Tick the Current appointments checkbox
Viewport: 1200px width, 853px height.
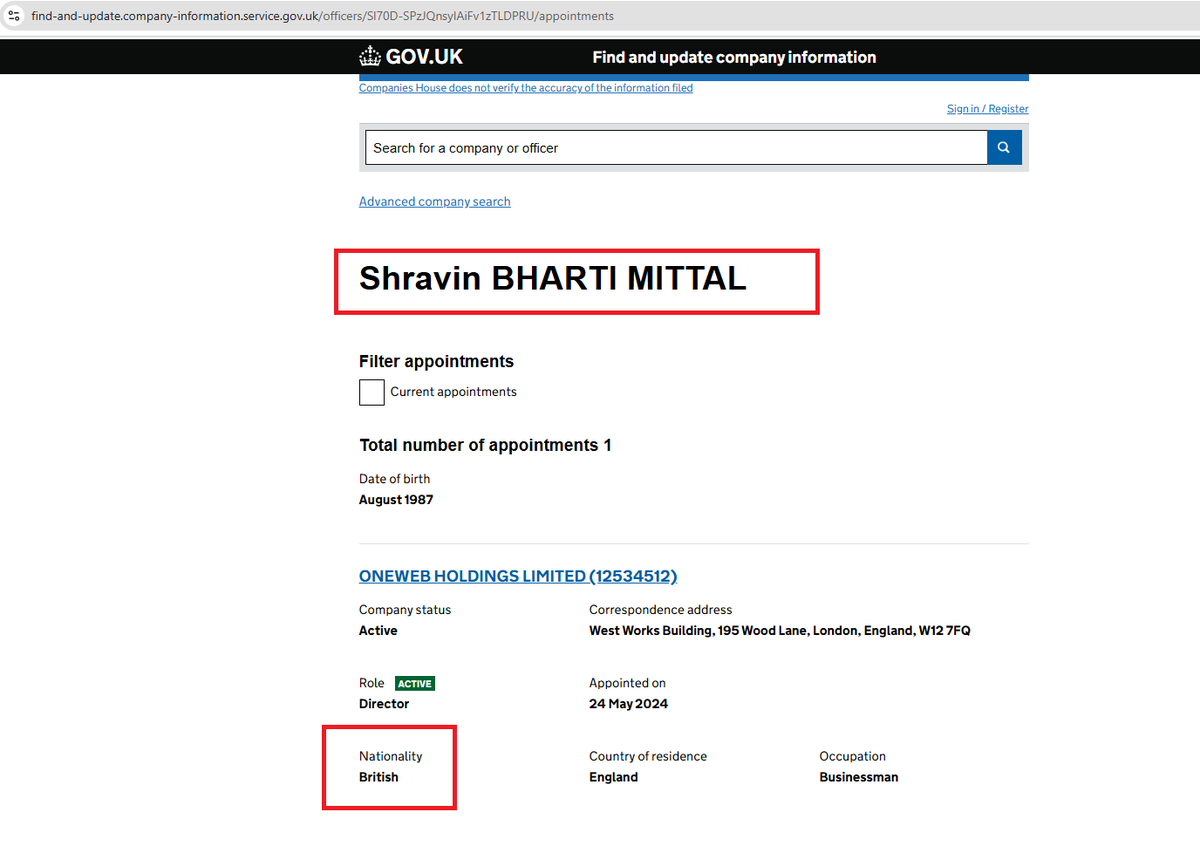point(372,392)
